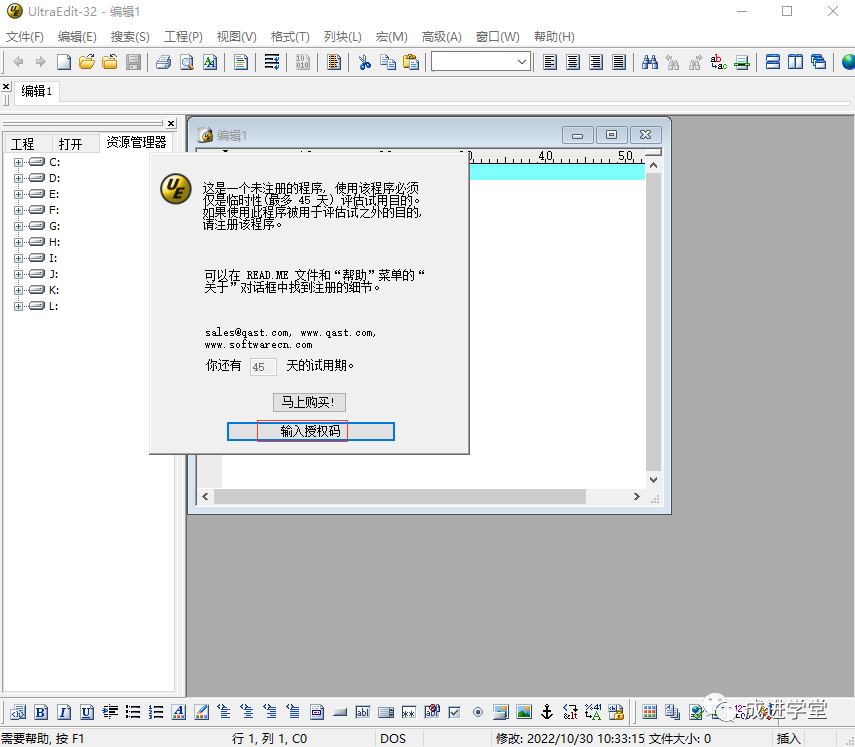This screenshot has width=855, height=747.
Task: Open the 格式(T) menu
Action: [x=290, y=37]
